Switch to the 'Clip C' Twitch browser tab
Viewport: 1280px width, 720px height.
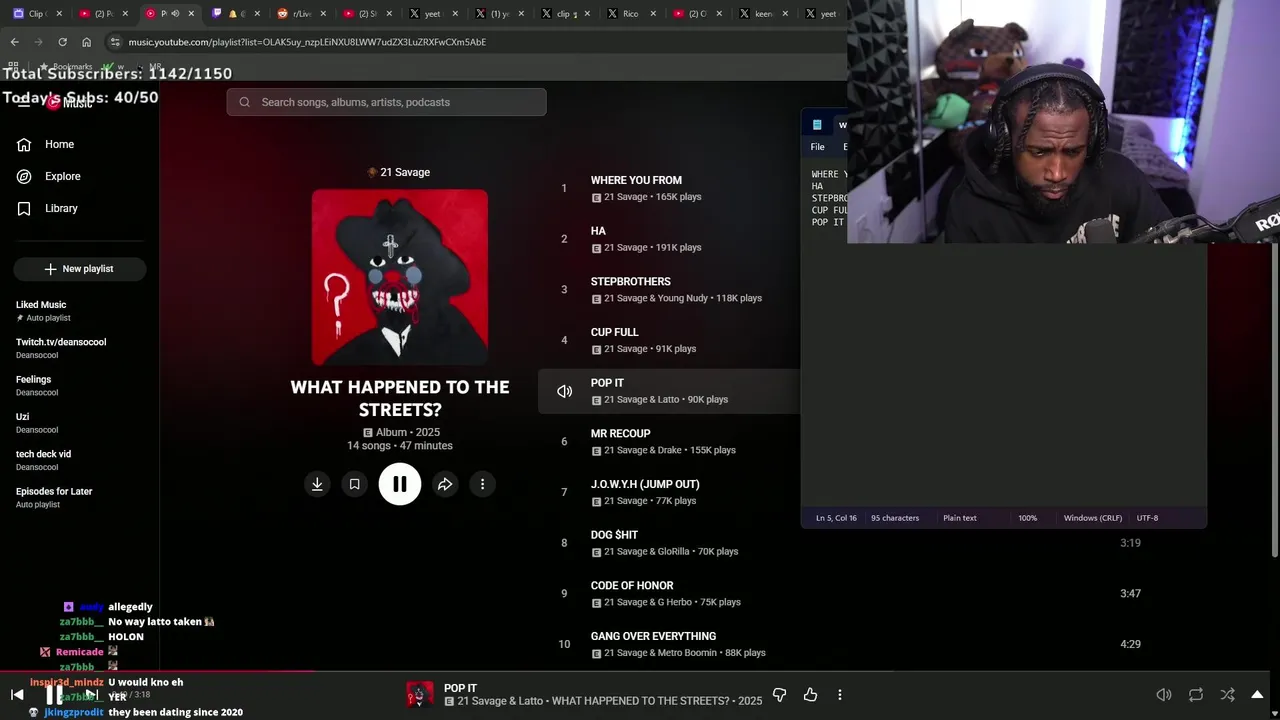click(x=37, y=13)
